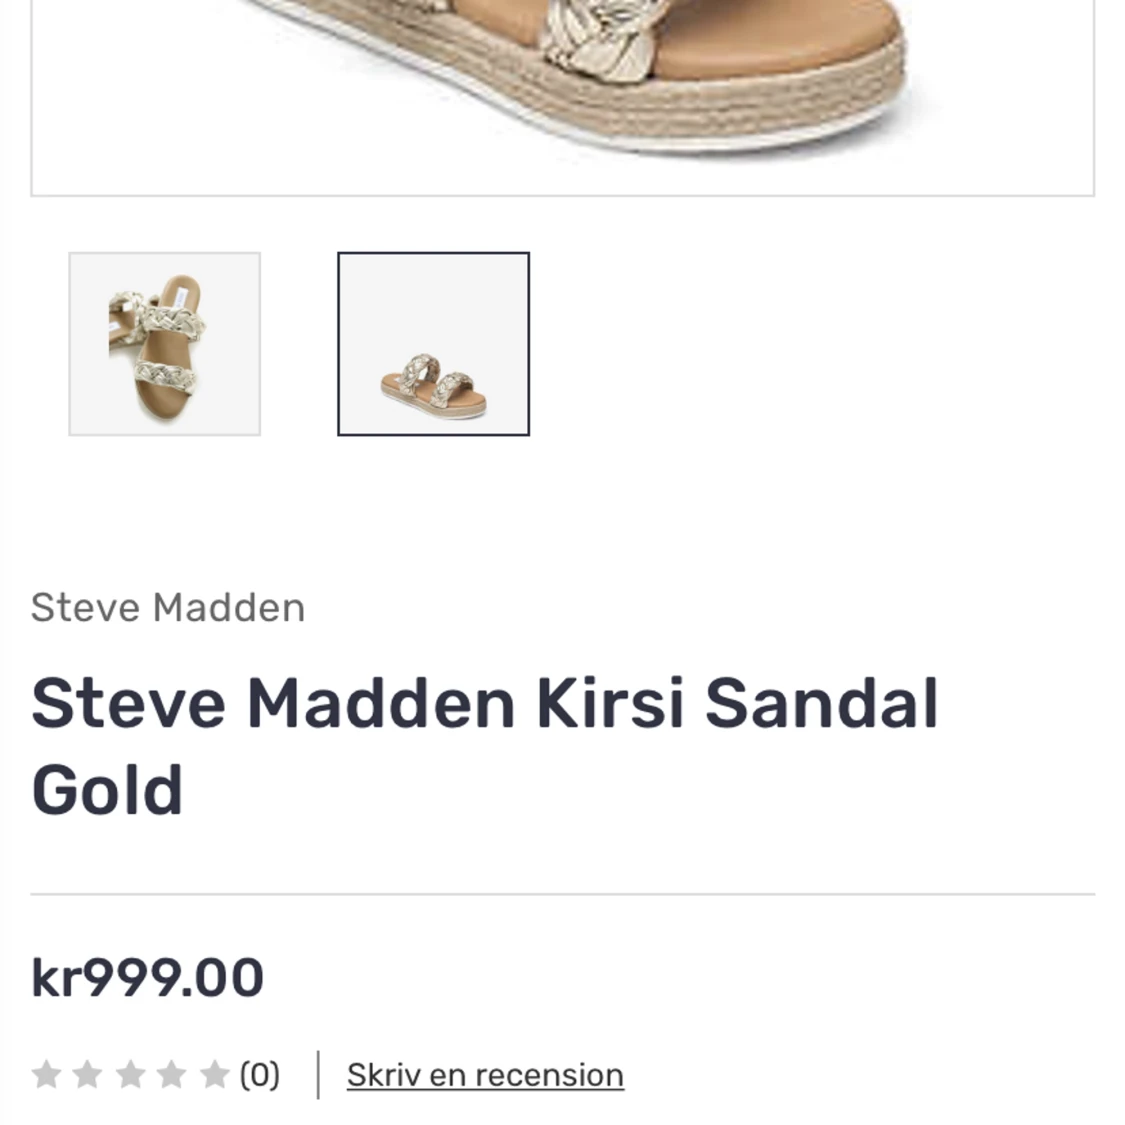The height and width of the screenshot is (1125, 1125).
Task: Click the second rating star
Action: 88,1074
